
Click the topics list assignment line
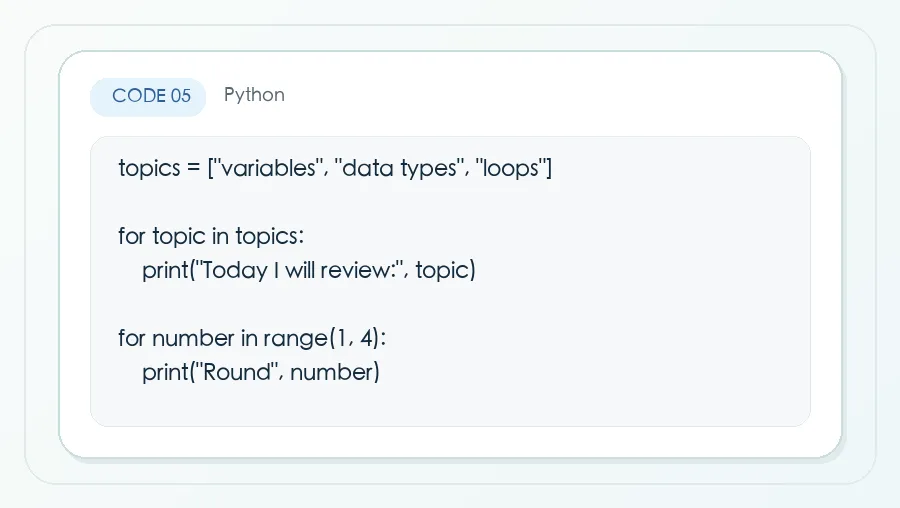(x=335, y=168)
